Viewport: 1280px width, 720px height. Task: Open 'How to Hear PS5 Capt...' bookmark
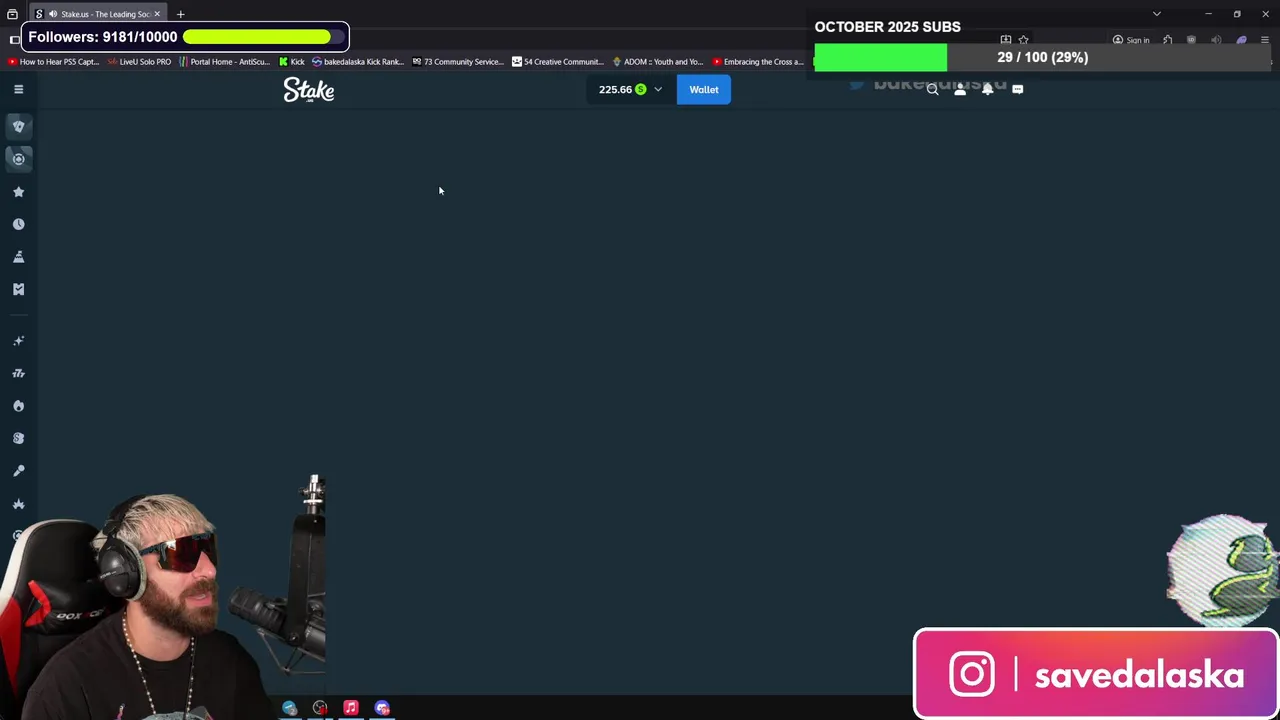point(54,61)
